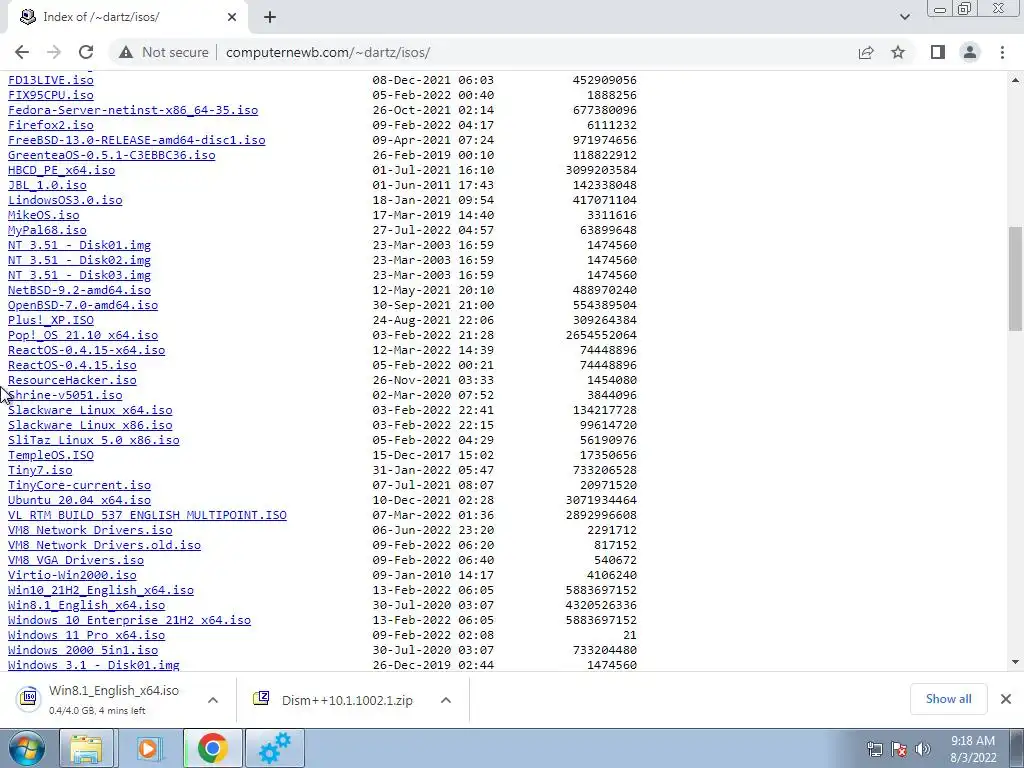This screenshot has width=1024, height=768.
Task: Open the clock showing 9:18 AM
Action: [973, 748]
